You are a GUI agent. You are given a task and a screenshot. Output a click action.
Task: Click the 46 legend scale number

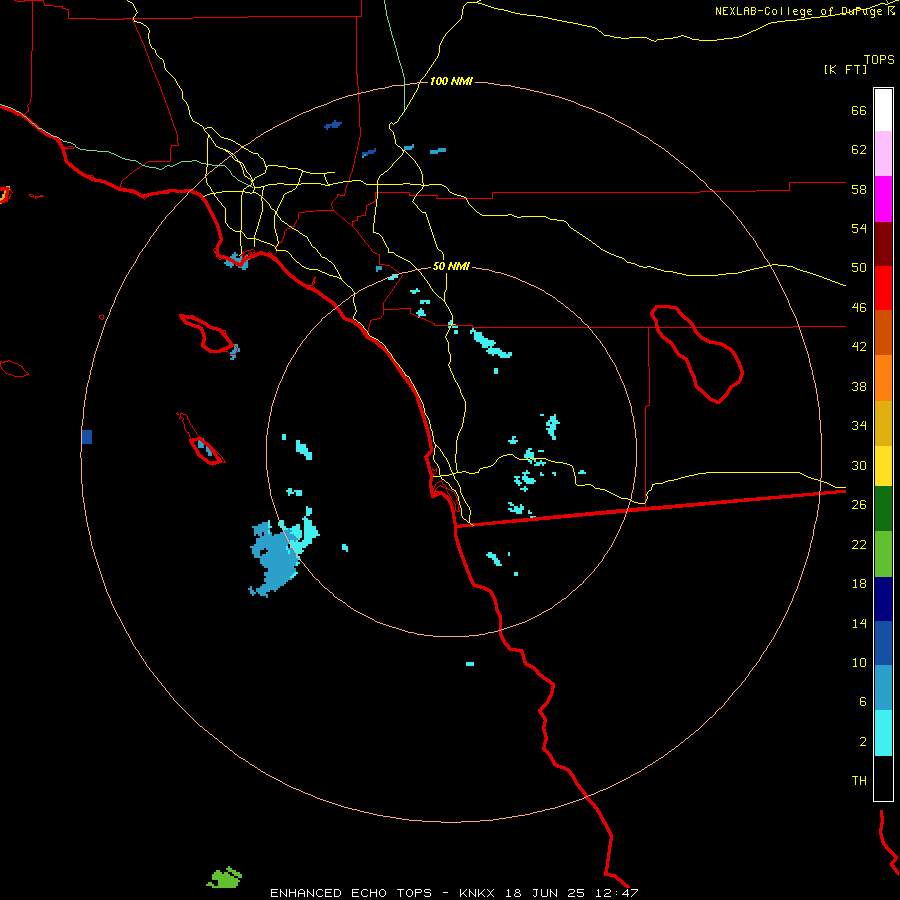tap(859, 308)
